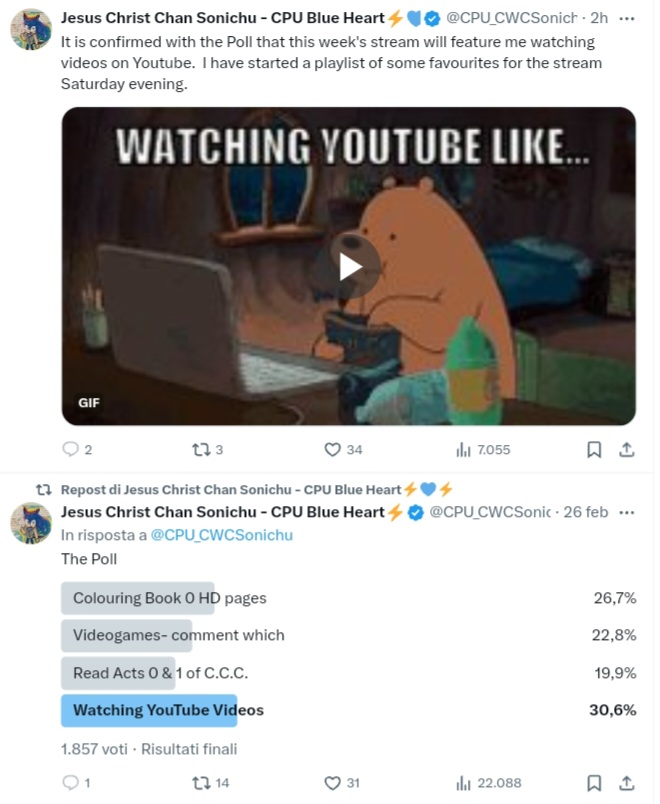Repost The Poll tweet with 14 reposts
Image resolution: width=660 pixels, height=804 pixels.
(x=210, y=783)
